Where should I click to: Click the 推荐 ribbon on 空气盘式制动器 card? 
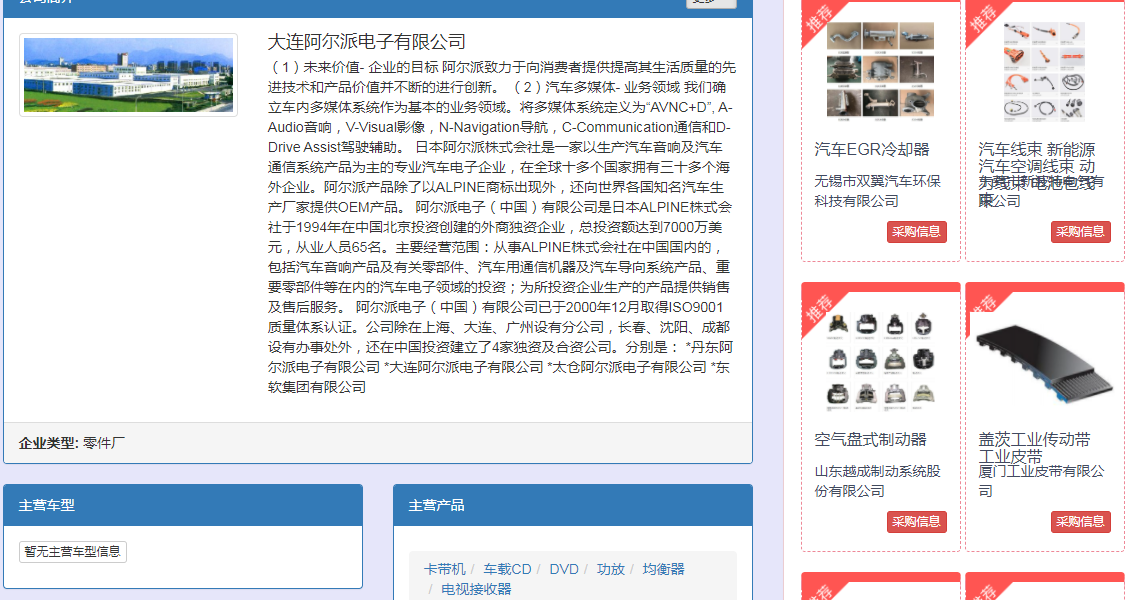click(821, 308)
